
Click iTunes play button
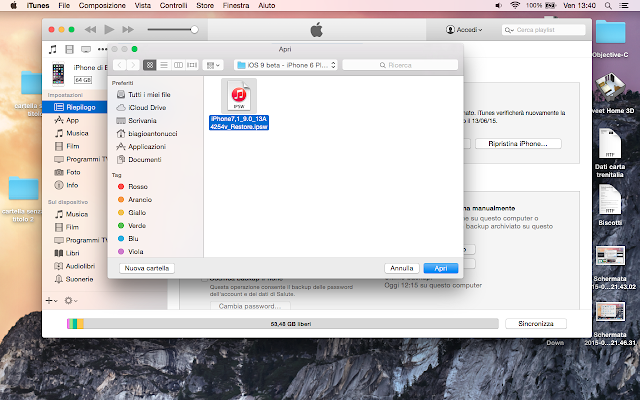[x=109, y=29]
